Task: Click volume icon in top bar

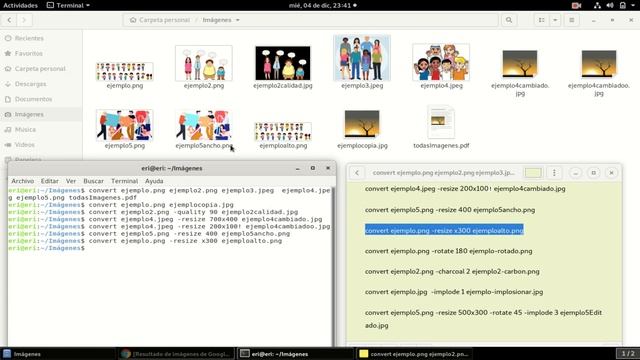Action: point(610,5)
